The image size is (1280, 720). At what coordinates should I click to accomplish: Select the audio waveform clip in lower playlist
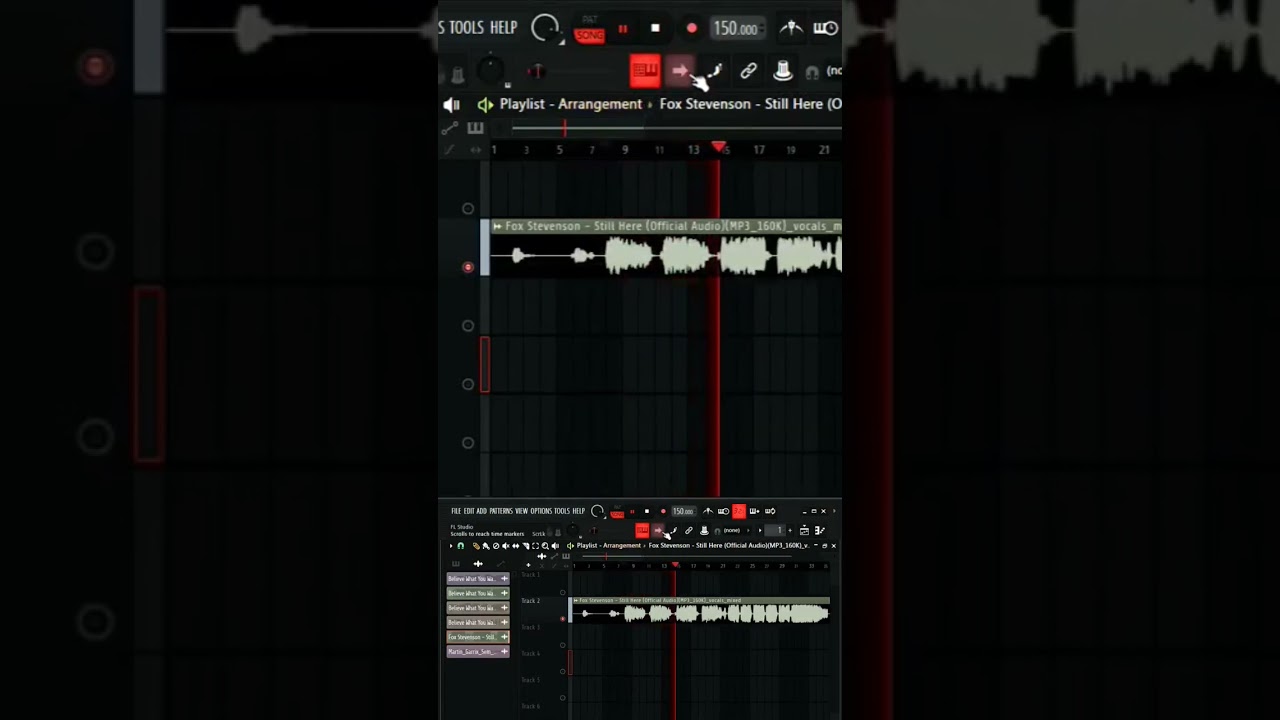pyautogui.click(x=701, y=613)
